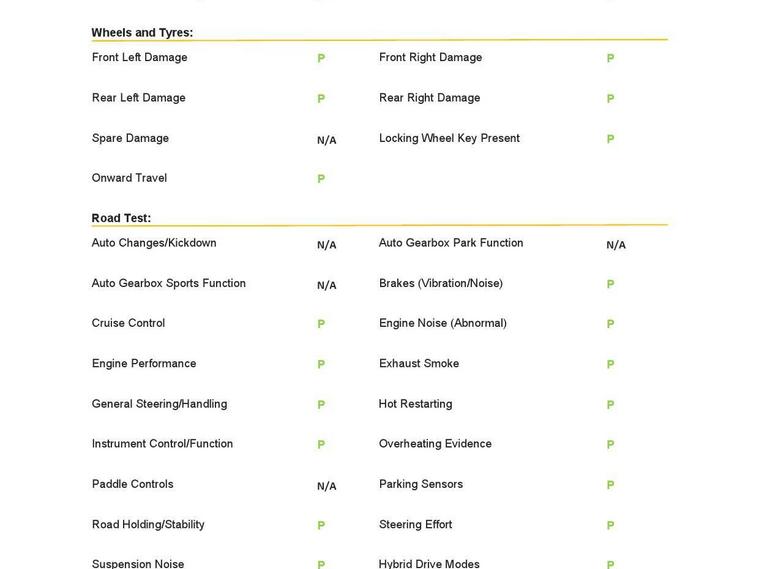Click the N/A for Auto Gearbox Park Function
759x569 pixels.
tap(615, 245)
